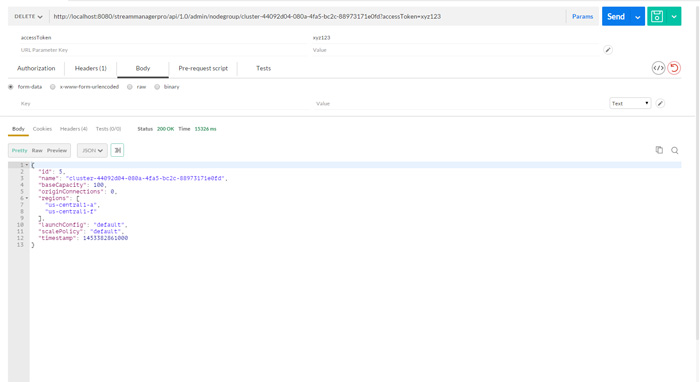The height and width of the screenshot is (382, 700).
Task: Click the "originConnections": 0 line
Action: [x=77, y=191]
